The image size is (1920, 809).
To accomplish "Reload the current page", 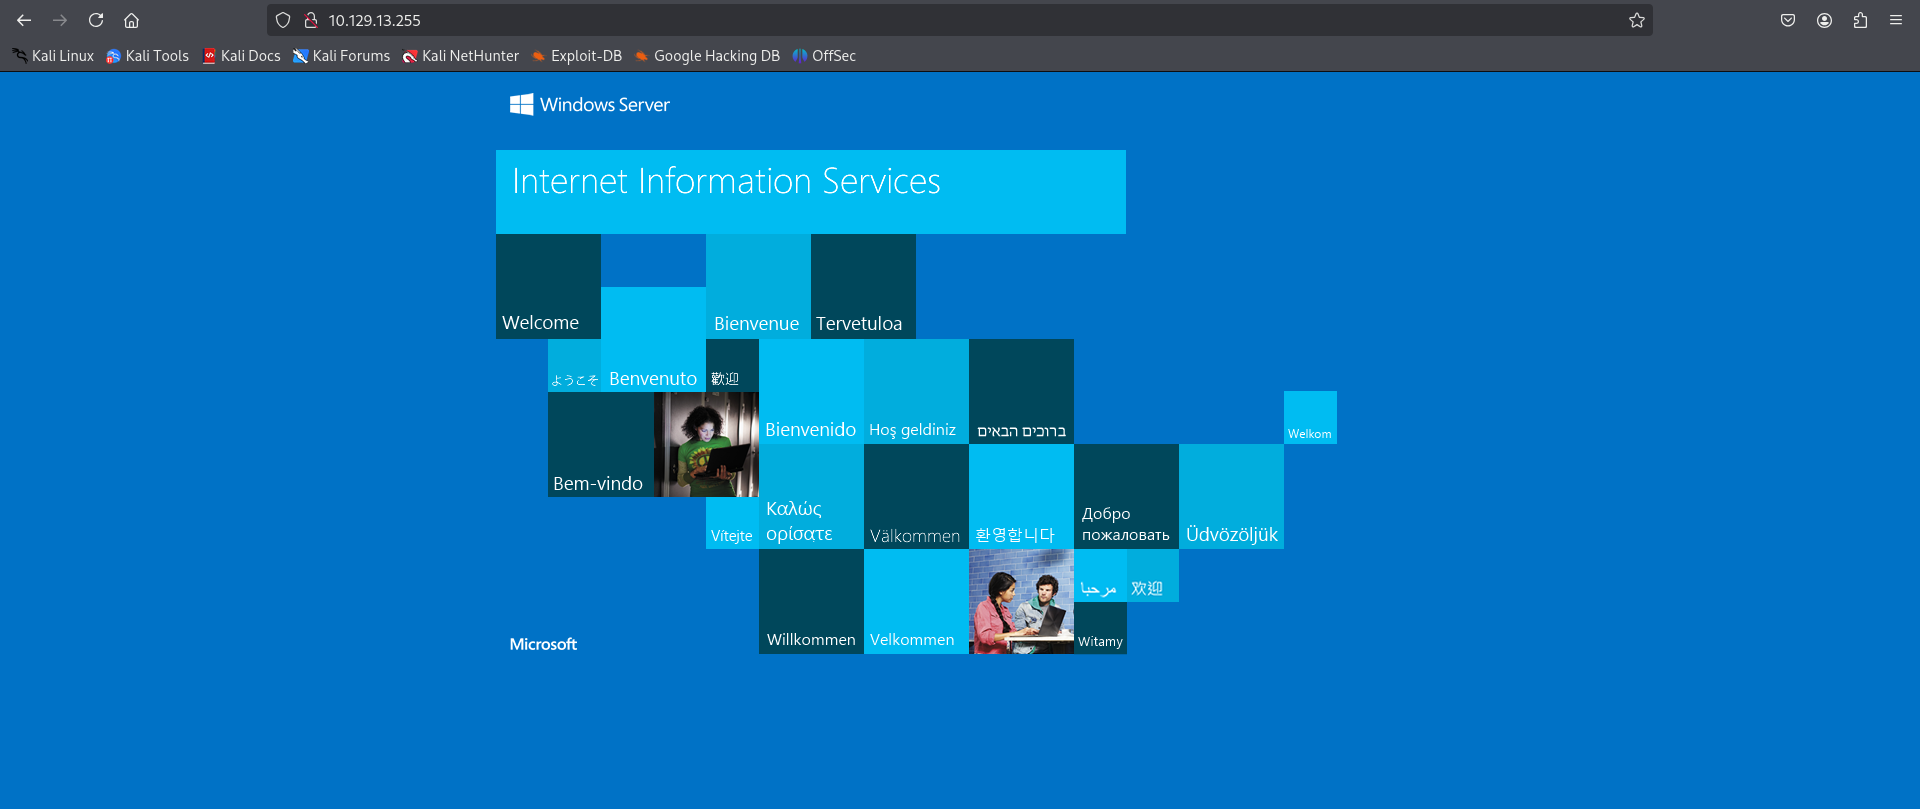I will click(96, 20).
